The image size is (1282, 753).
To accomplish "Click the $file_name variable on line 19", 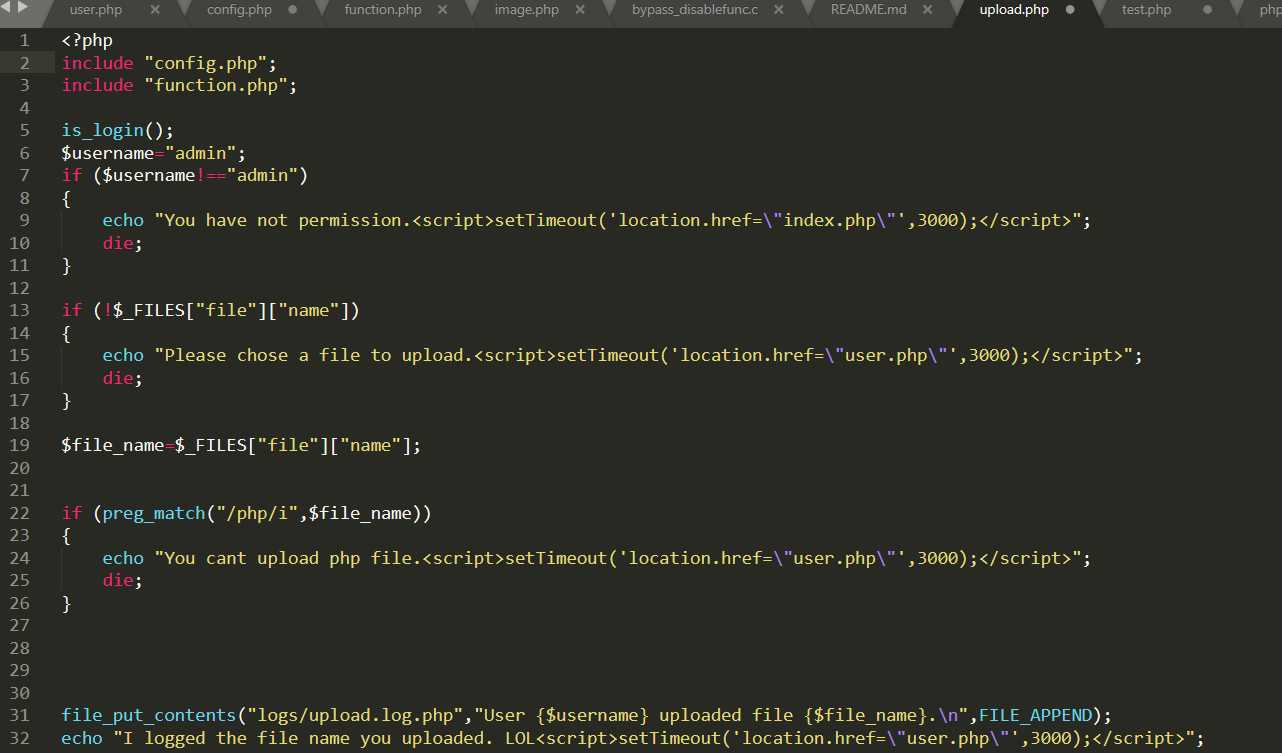I will (x=113, y=445).
